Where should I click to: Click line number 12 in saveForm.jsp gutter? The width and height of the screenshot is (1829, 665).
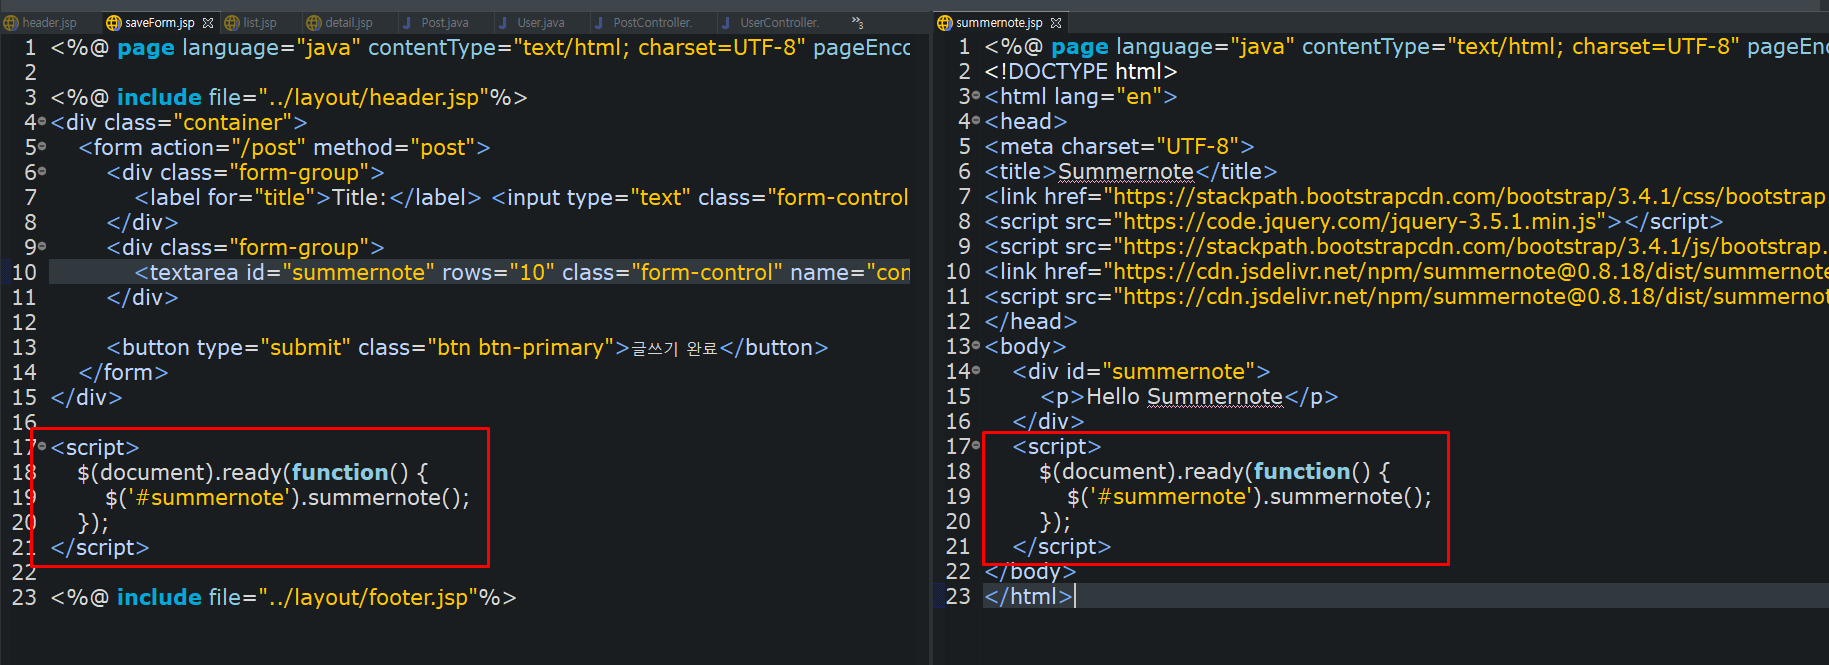coord(24,322)
